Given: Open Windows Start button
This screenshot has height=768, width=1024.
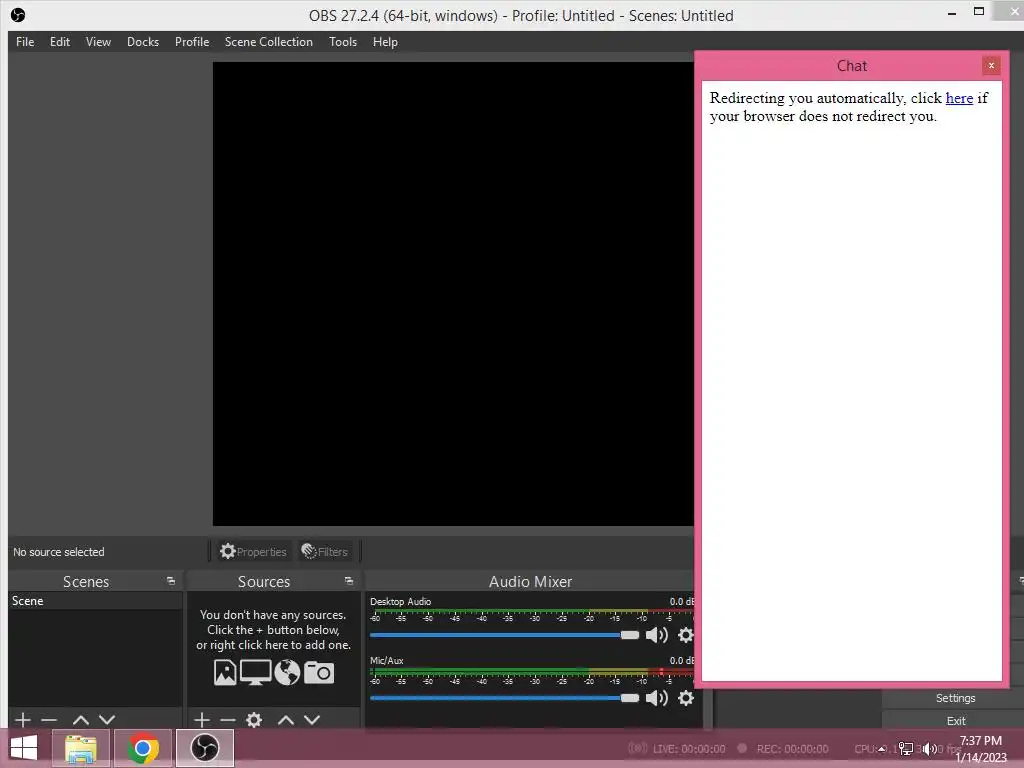Looking at the screenshot, I should [x=24, y=748].
